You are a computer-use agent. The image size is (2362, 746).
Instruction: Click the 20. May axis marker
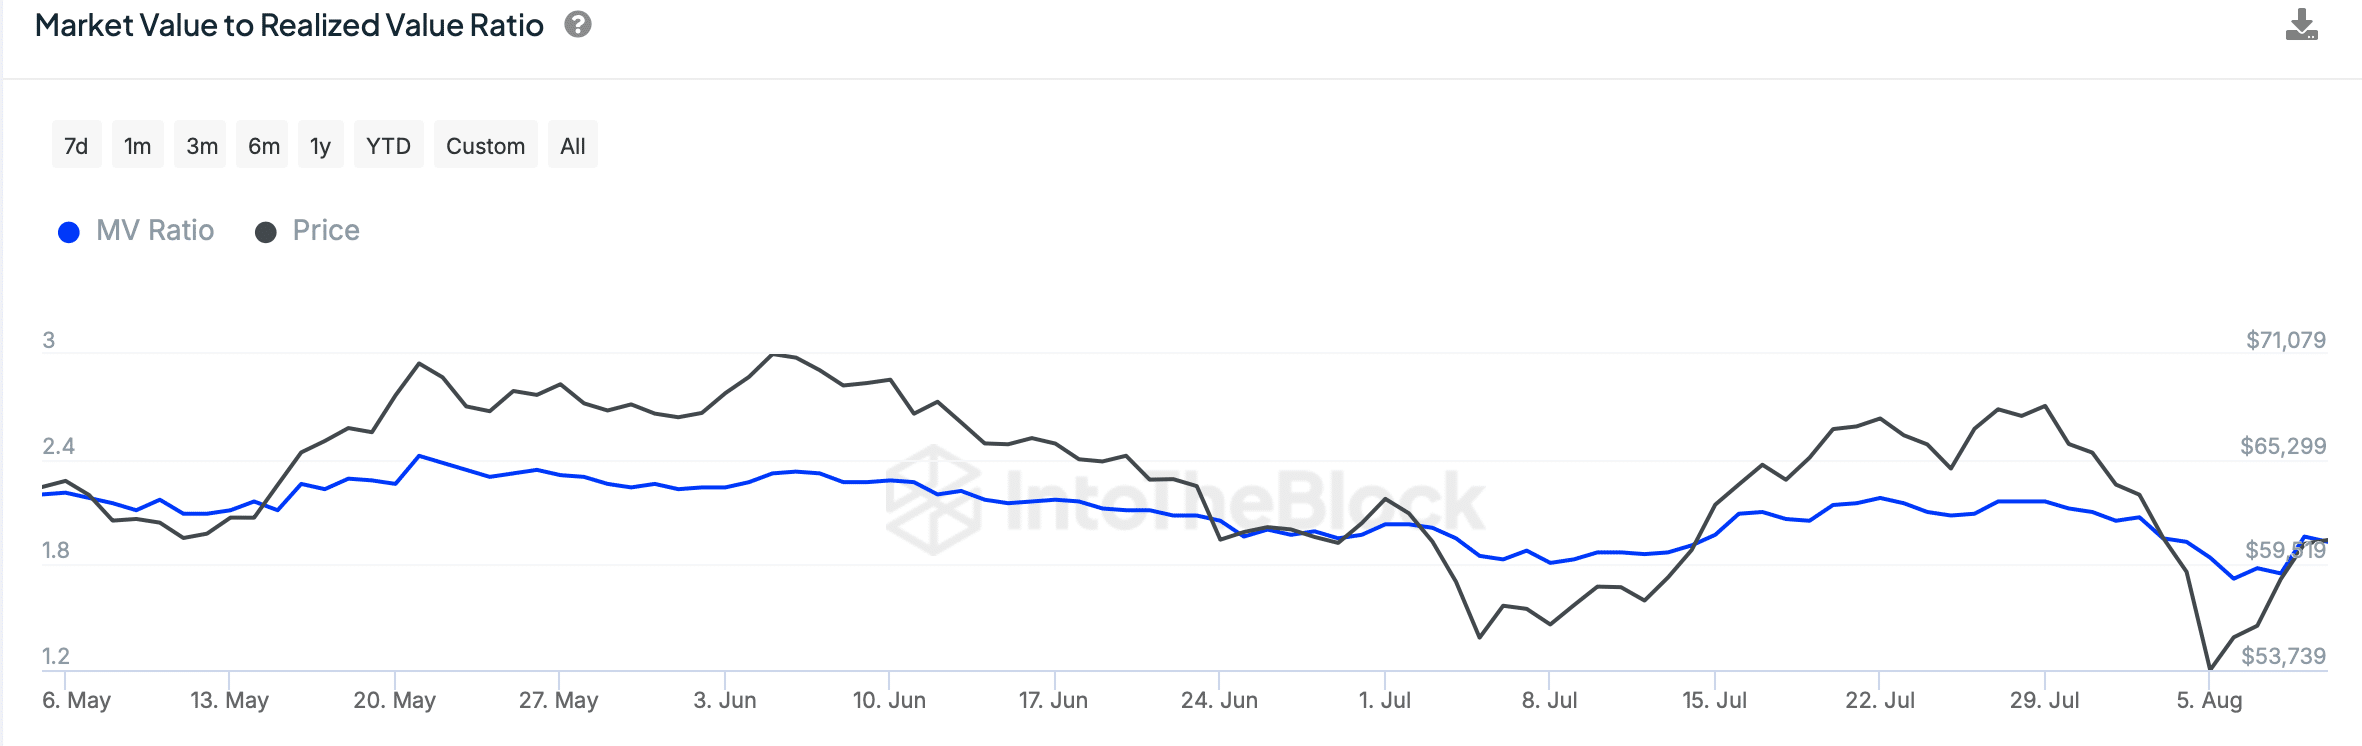[394, 700]
